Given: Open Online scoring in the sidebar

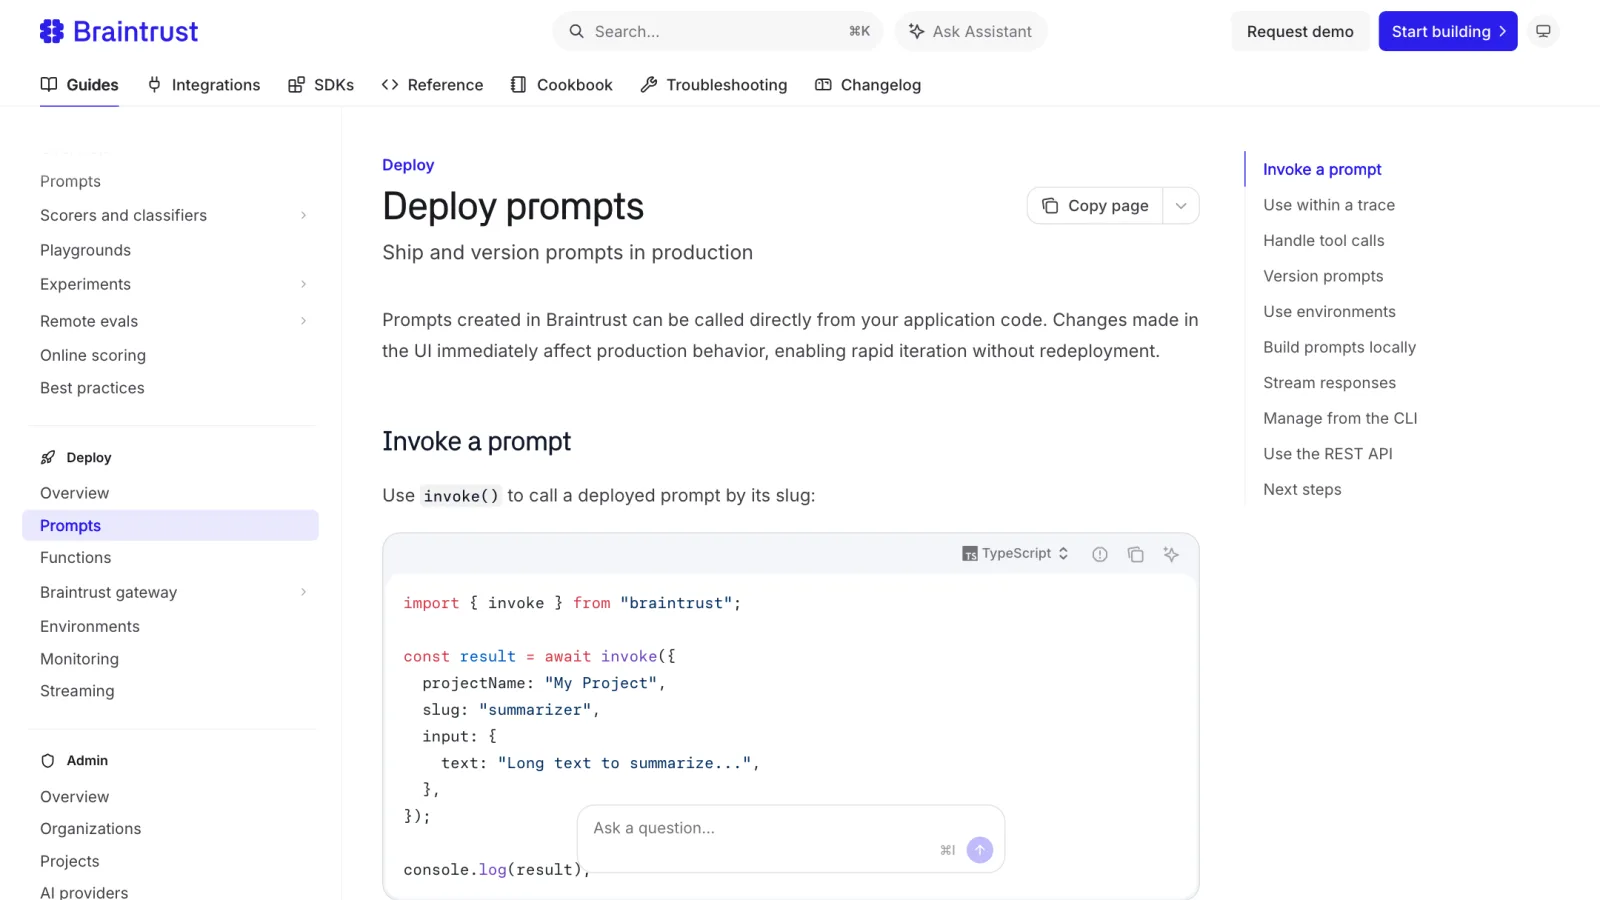Looking at the screenshot, I should [93, 356].
